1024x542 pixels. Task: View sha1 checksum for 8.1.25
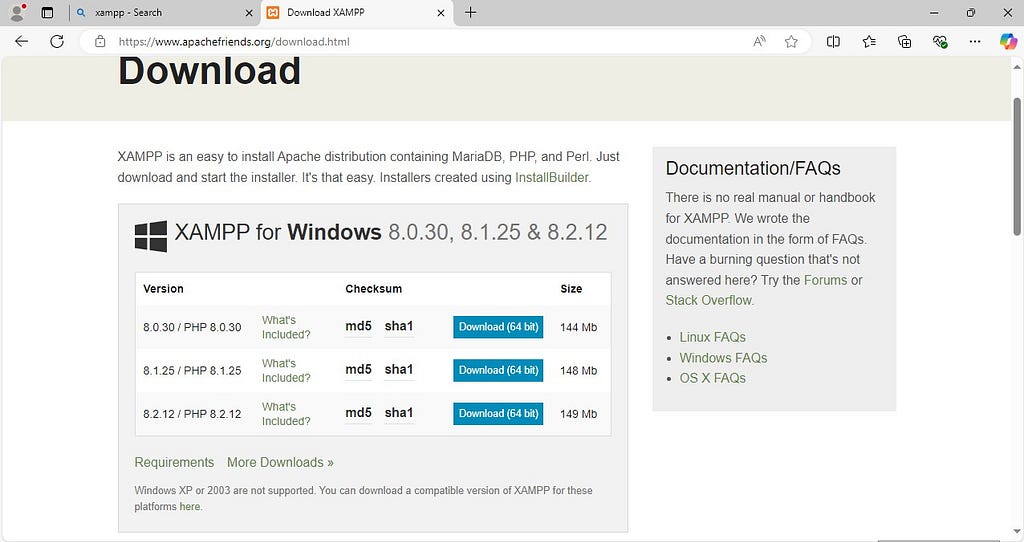[399, 369]
